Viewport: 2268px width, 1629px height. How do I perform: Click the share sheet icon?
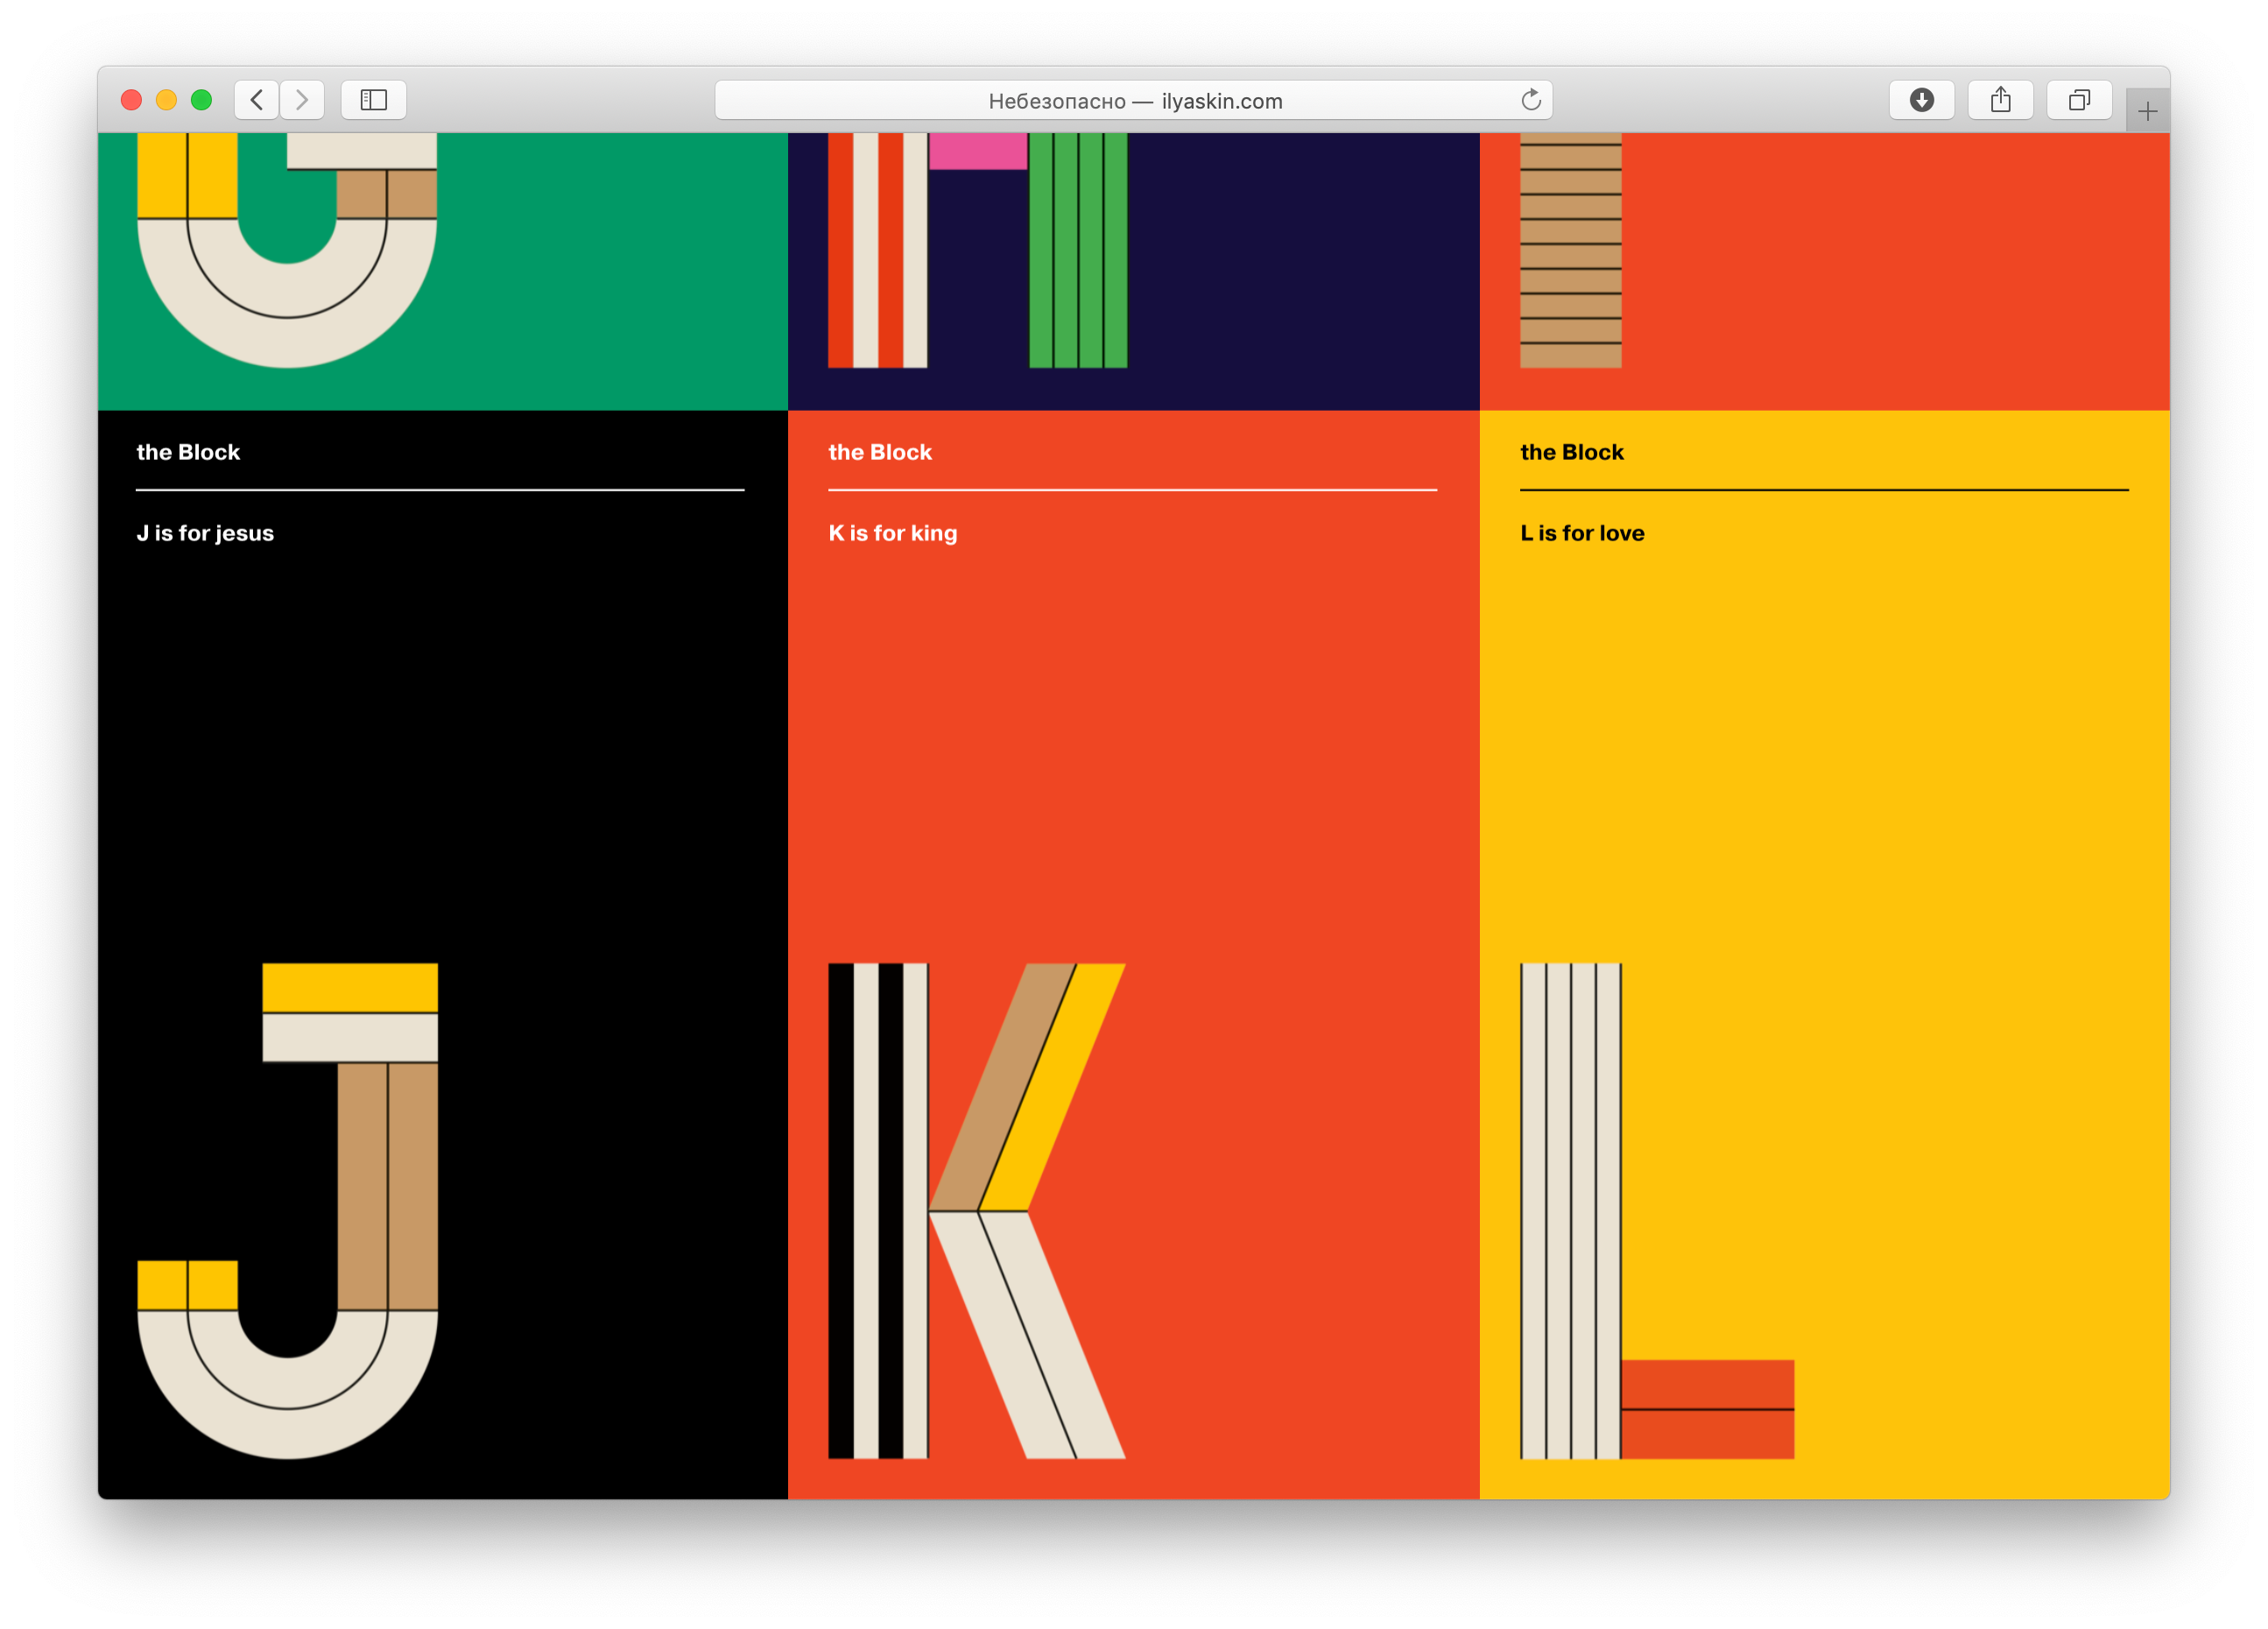click(2000, 100)
